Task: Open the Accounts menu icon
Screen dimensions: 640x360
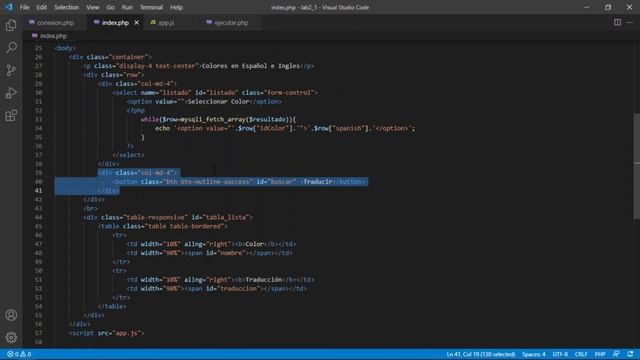Action: click(11, 315)
